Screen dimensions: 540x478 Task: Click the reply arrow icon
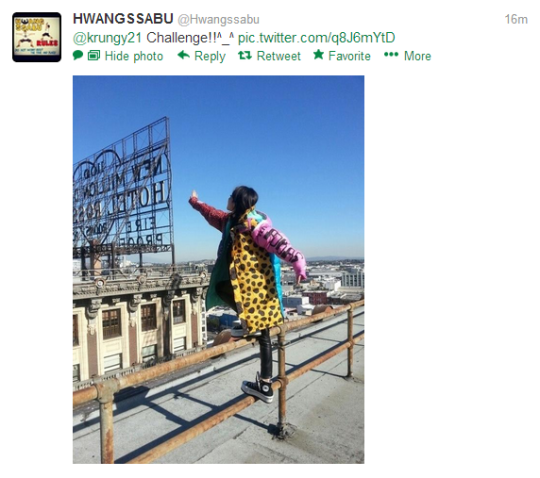[x=184, y=55]
